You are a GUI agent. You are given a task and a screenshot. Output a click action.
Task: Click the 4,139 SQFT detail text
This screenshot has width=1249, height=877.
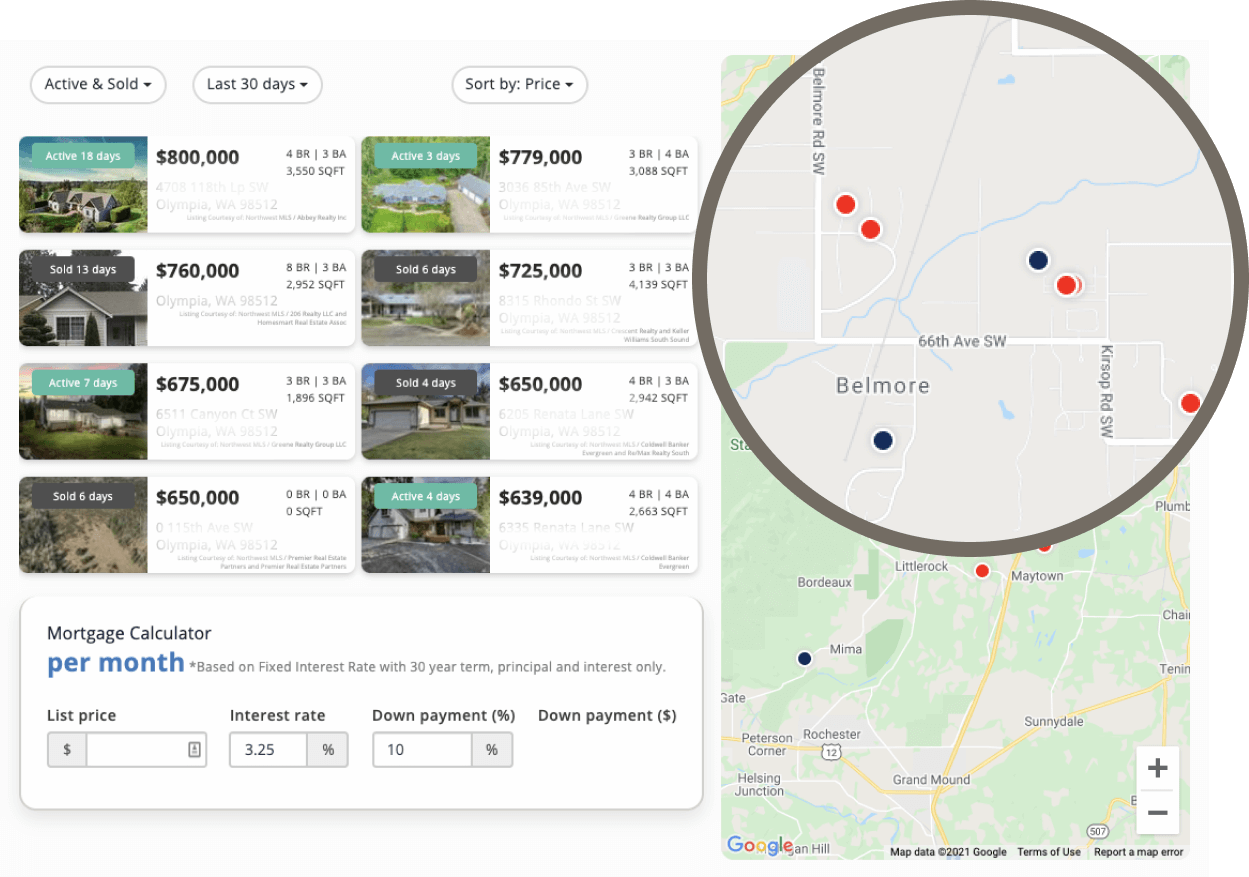click(x=658, y=285)
